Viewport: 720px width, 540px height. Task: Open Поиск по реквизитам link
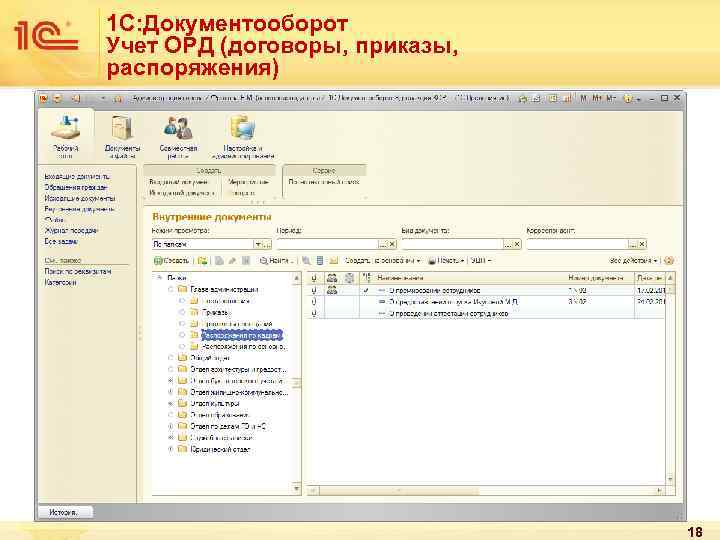click(x=78, y=271)
